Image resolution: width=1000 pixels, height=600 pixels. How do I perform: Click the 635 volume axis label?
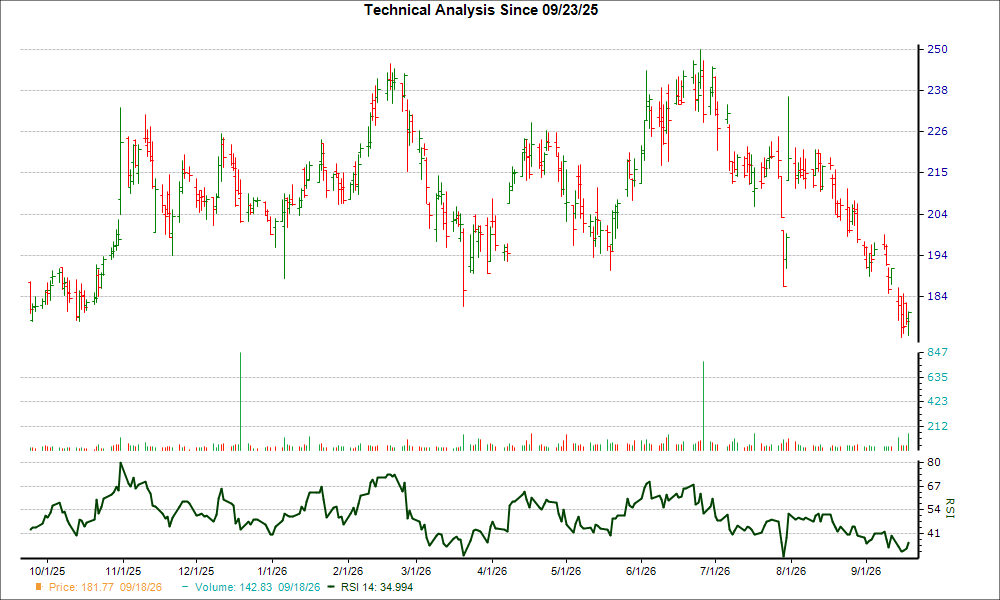937,377
